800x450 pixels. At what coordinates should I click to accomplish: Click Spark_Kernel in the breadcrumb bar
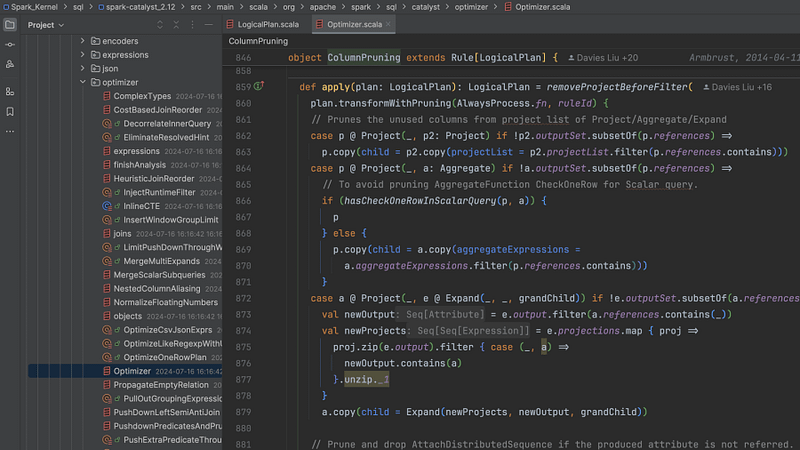coord(31,7)
